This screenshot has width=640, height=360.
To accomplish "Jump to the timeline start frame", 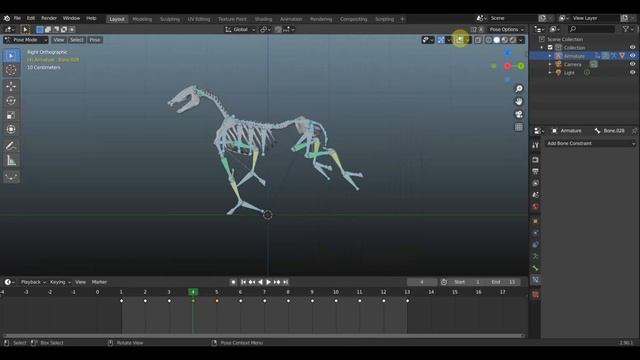I will [243, 282].
